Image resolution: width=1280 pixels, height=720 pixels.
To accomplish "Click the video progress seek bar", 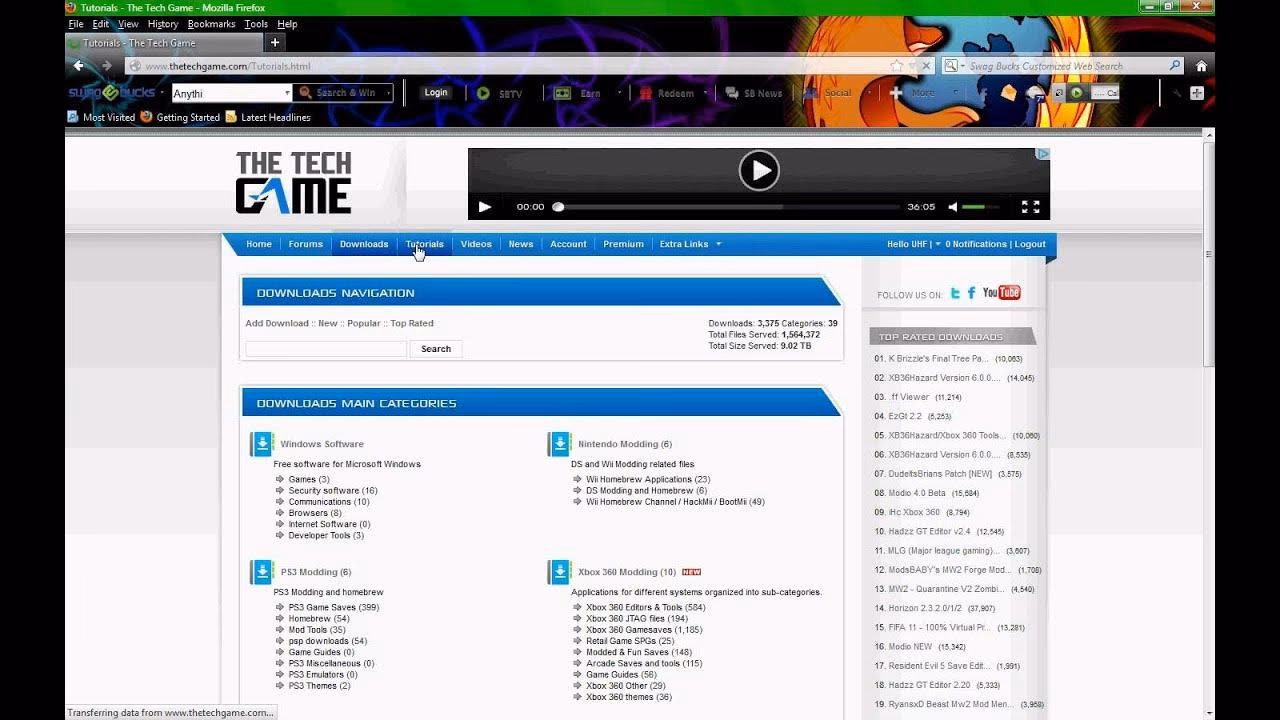I will point(727,207).
